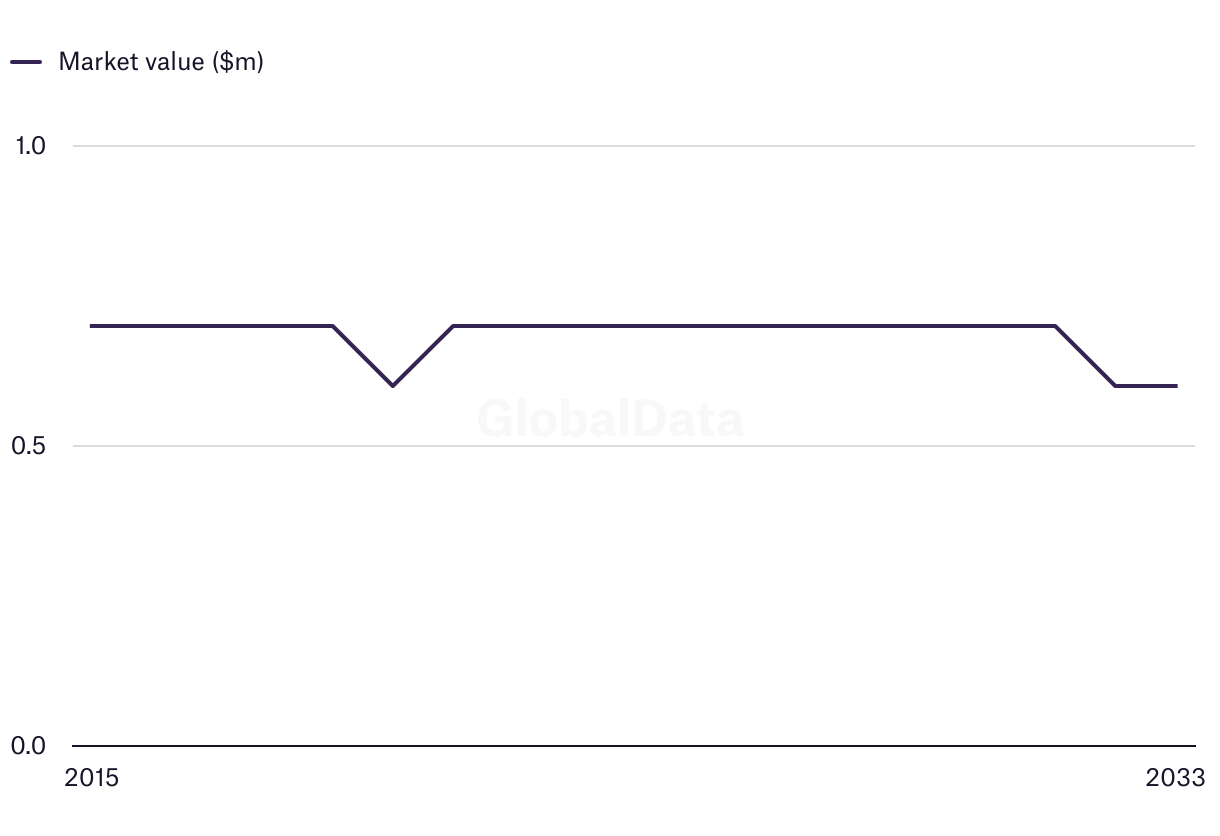Click the 0.5 horizontal gridline
The width and height of the screenshot is (1220, 836).
point(634,446)
